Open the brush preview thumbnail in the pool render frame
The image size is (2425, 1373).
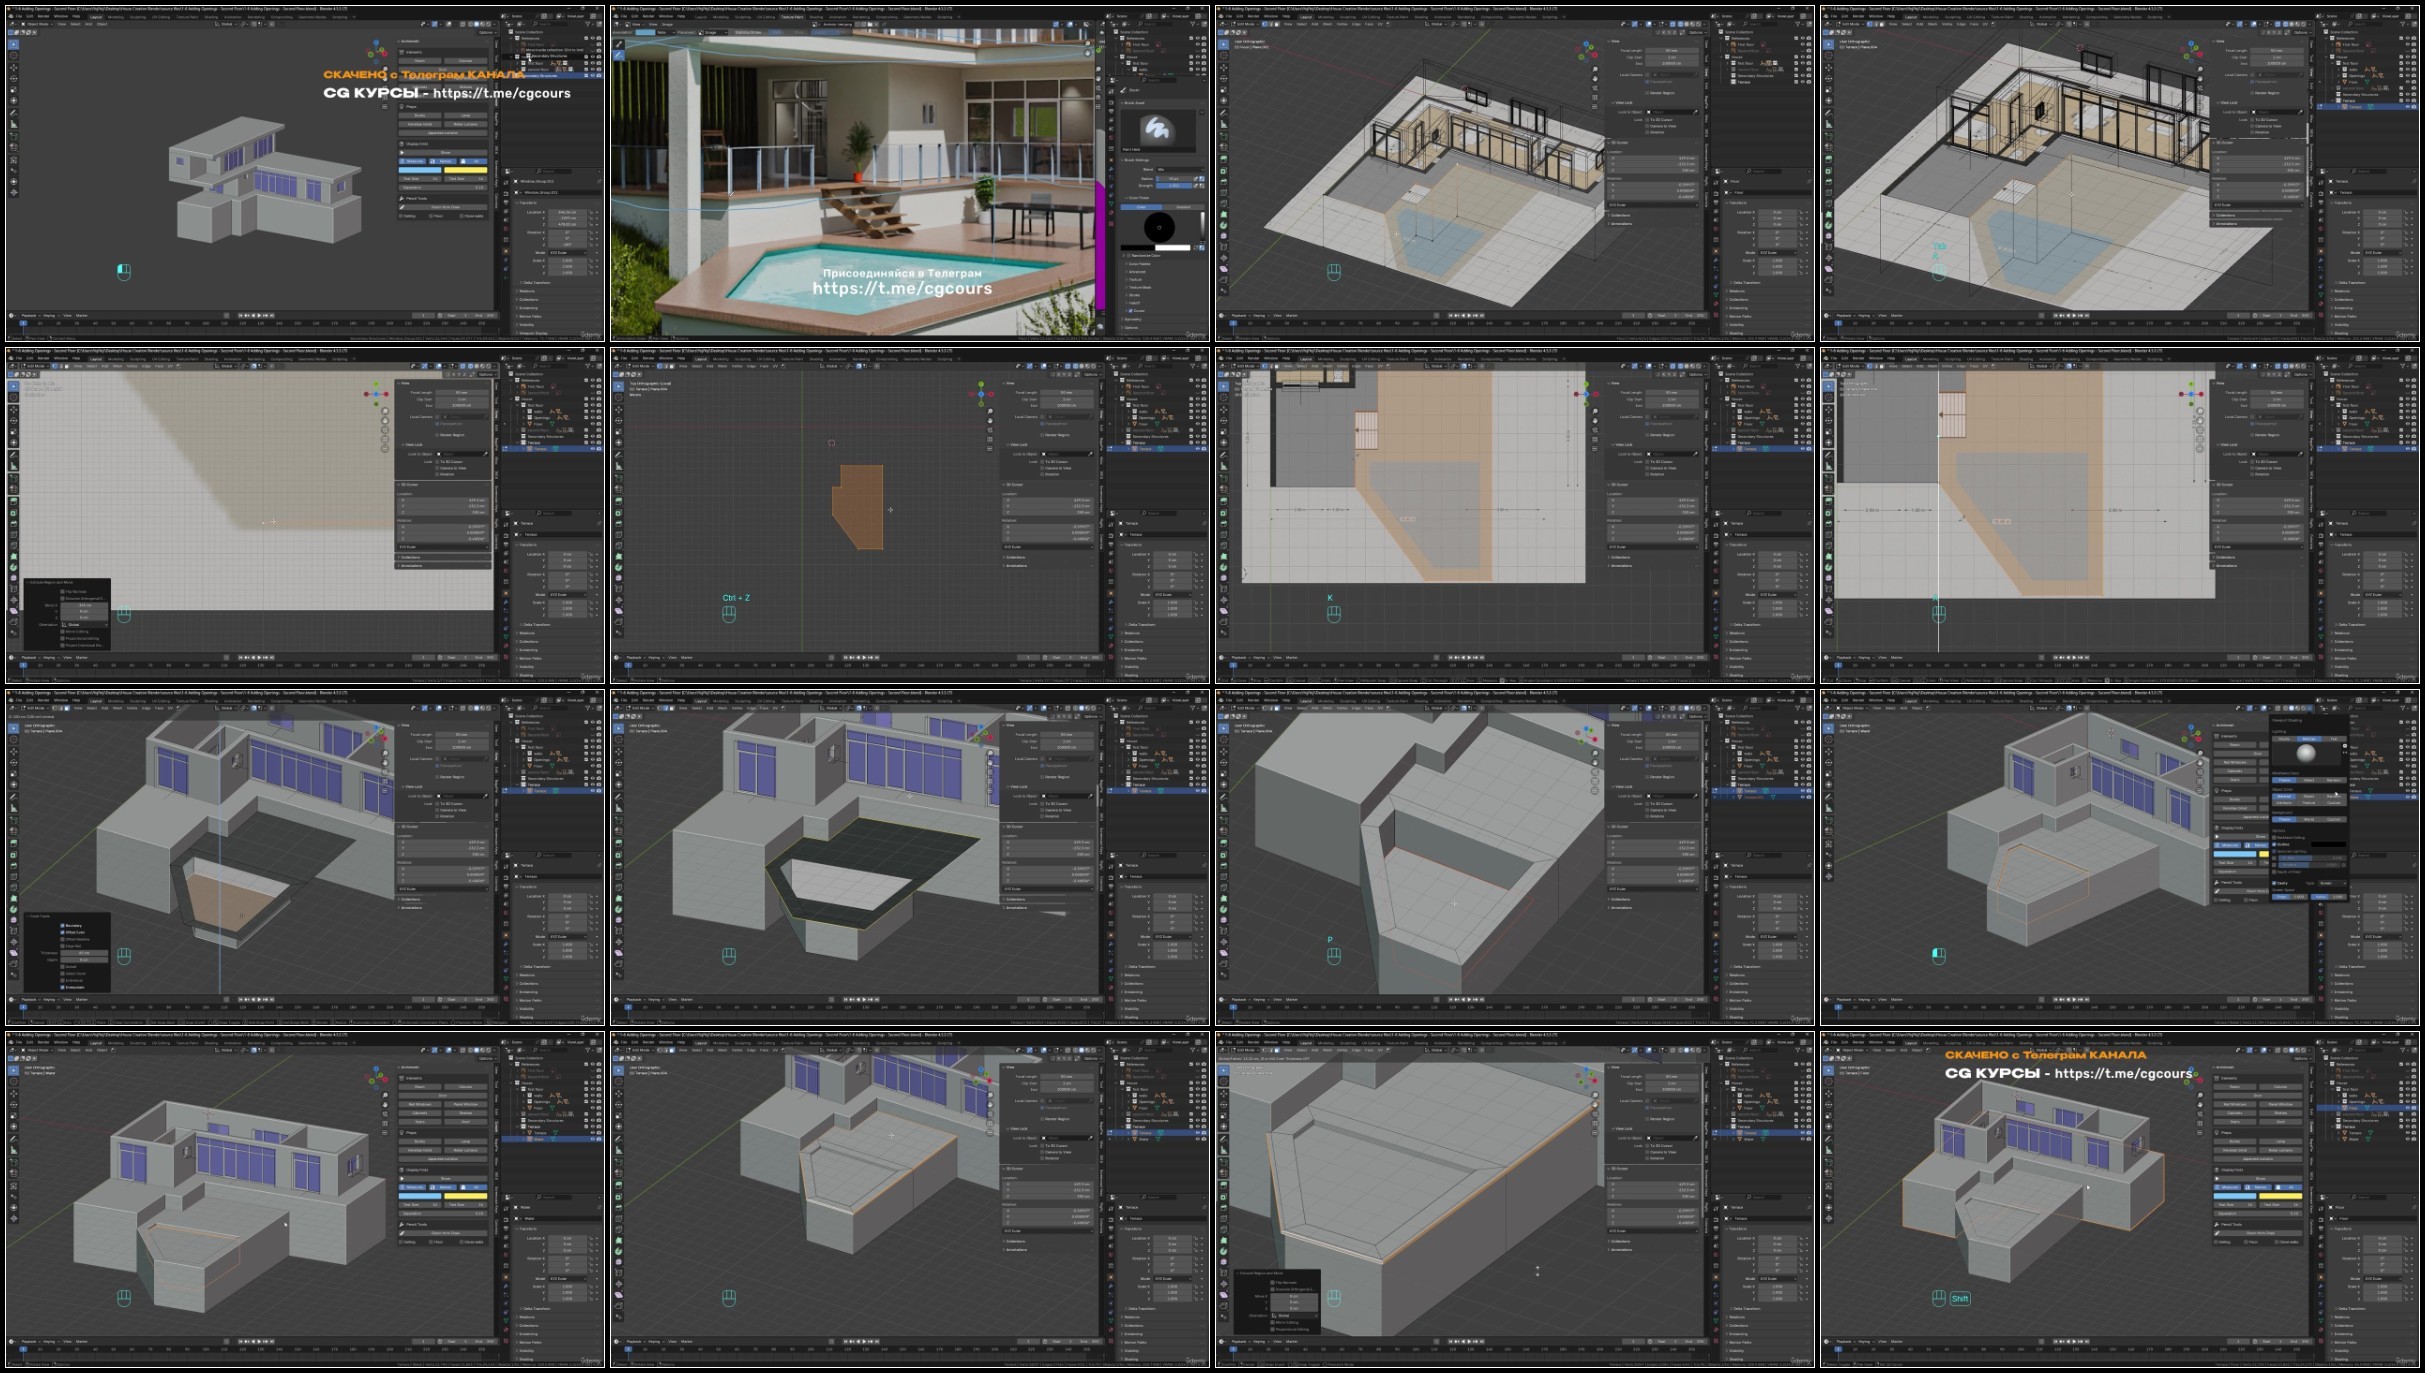(1157, 129)
